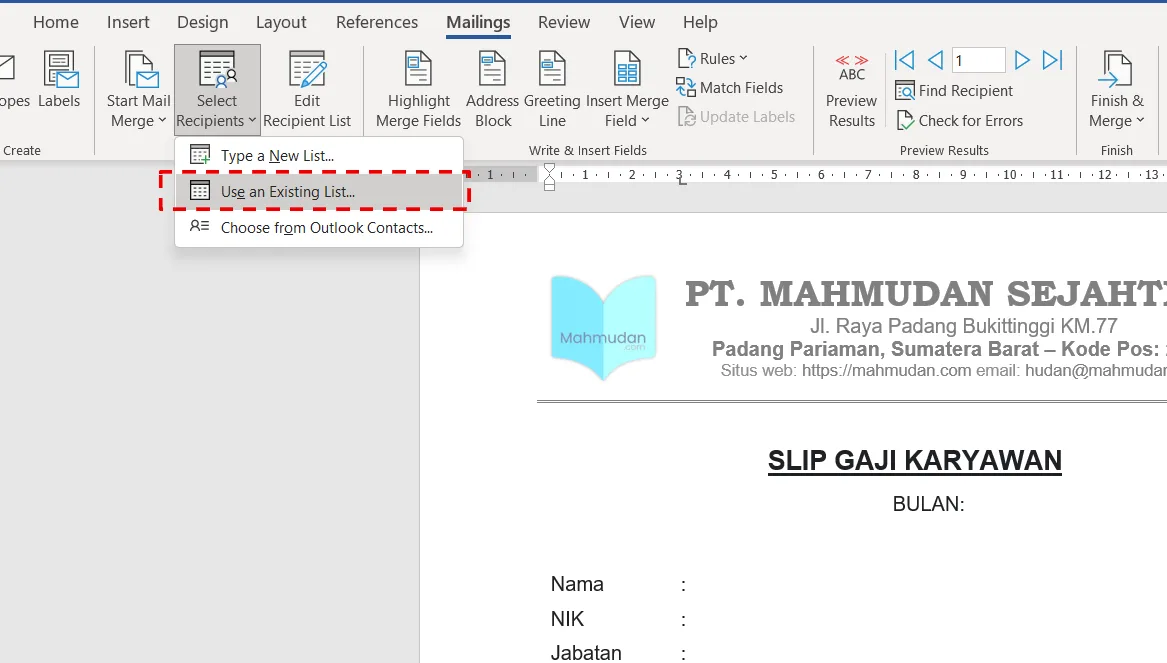The height and width of the screenshot is (663, 1167).
Task: Click the Padang Pariaman, Sumatera Barat line
Action: point(939,349)
